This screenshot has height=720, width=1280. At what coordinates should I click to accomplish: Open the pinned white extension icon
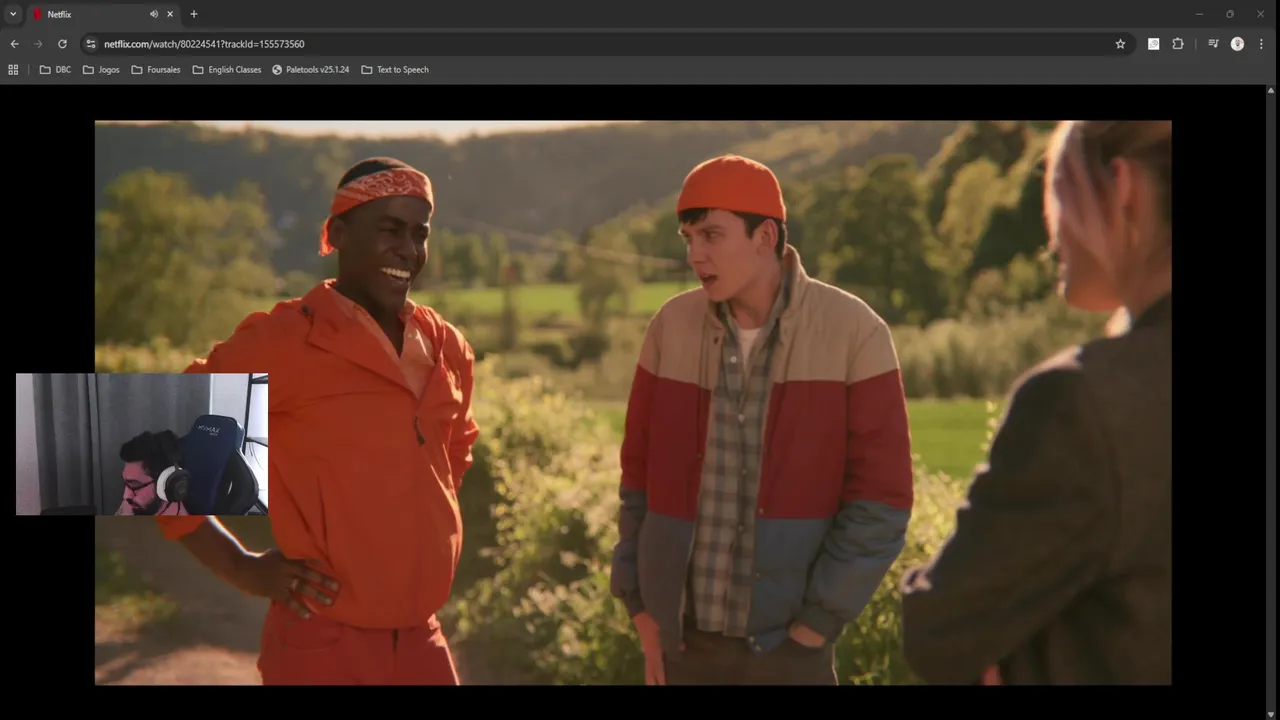[1153, 44]
